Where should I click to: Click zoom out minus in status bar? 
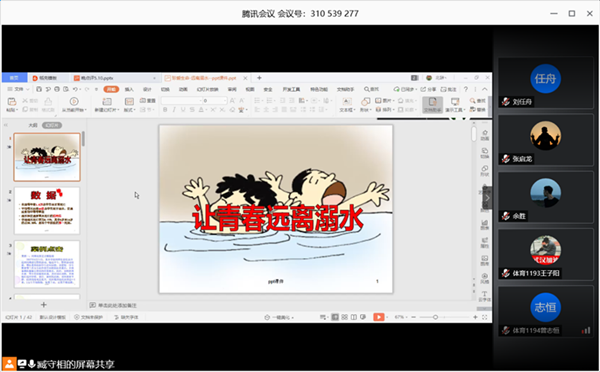(x=414, y=317)
